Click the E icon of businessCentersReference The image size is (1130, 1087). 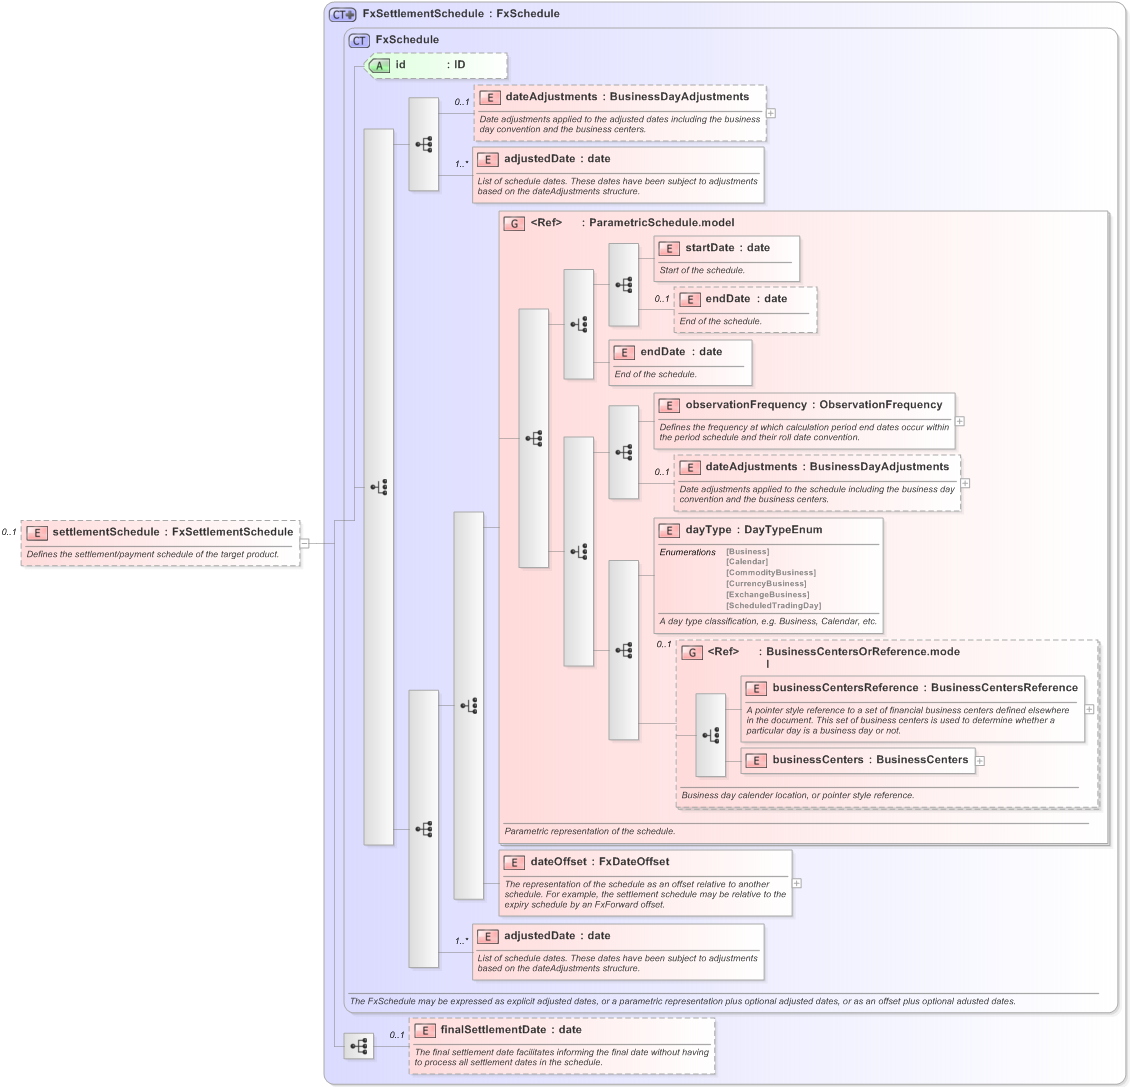pos(756,688)
